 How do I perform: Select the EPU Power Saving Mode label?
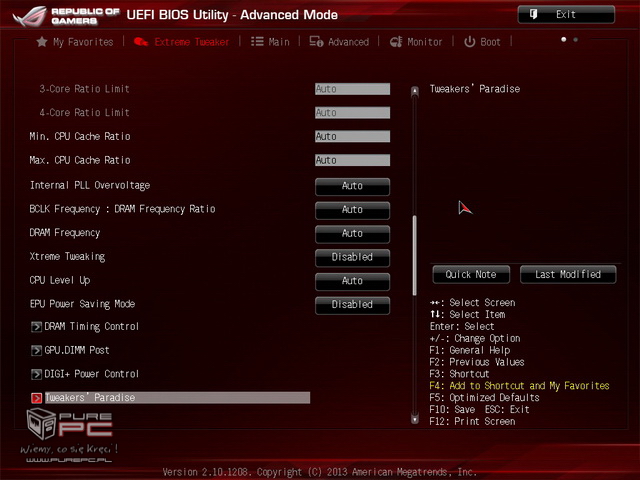(82, 304)
